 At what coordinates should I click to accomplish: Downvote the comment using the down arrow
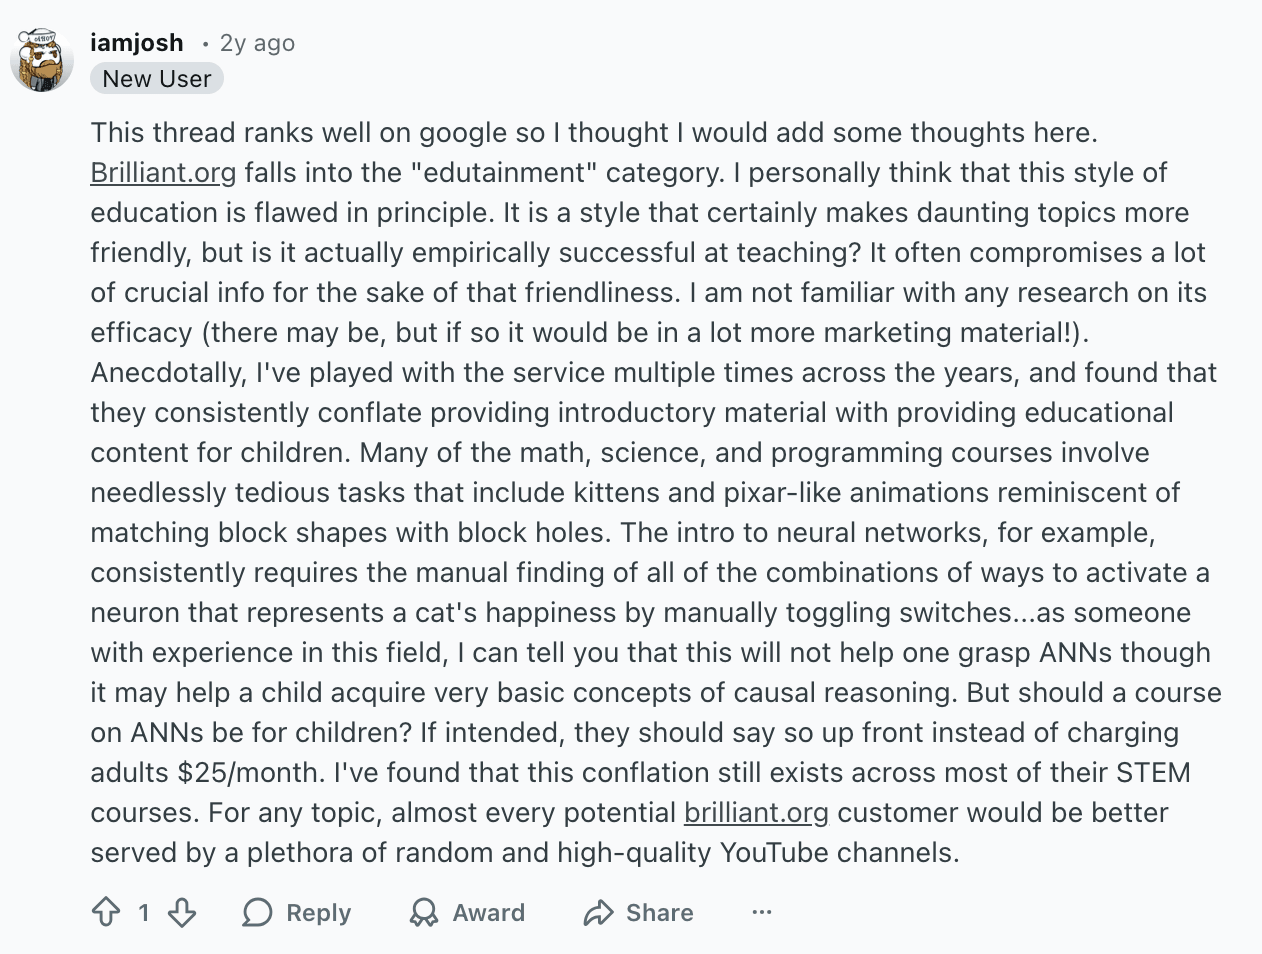click(179, 912)
